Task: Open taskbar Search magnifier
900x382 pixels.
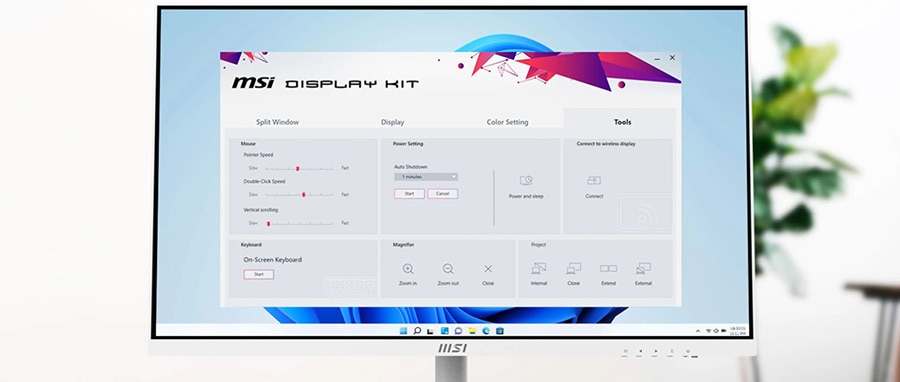Action: coord(417,331)
